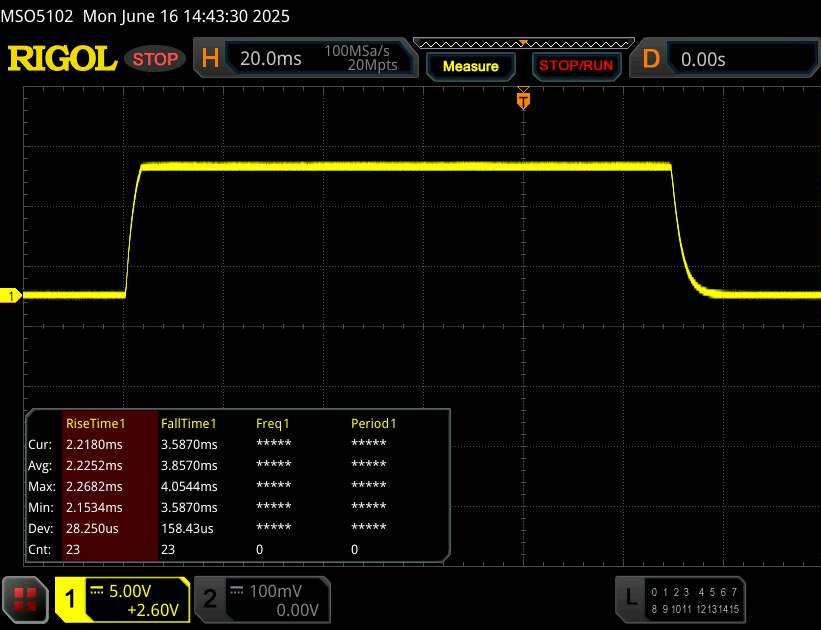This screenshot has height=630, width=821.
Task: Select the Freq1 measurement column header
Action: click(x=272, y=424)
